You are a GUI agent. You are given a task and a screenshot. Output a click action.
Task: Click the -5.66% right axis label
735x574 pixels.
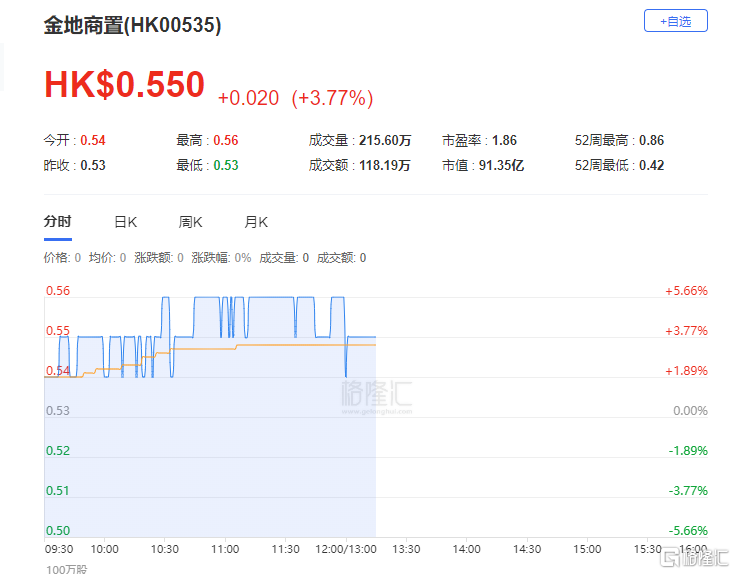tap(688, 530)
